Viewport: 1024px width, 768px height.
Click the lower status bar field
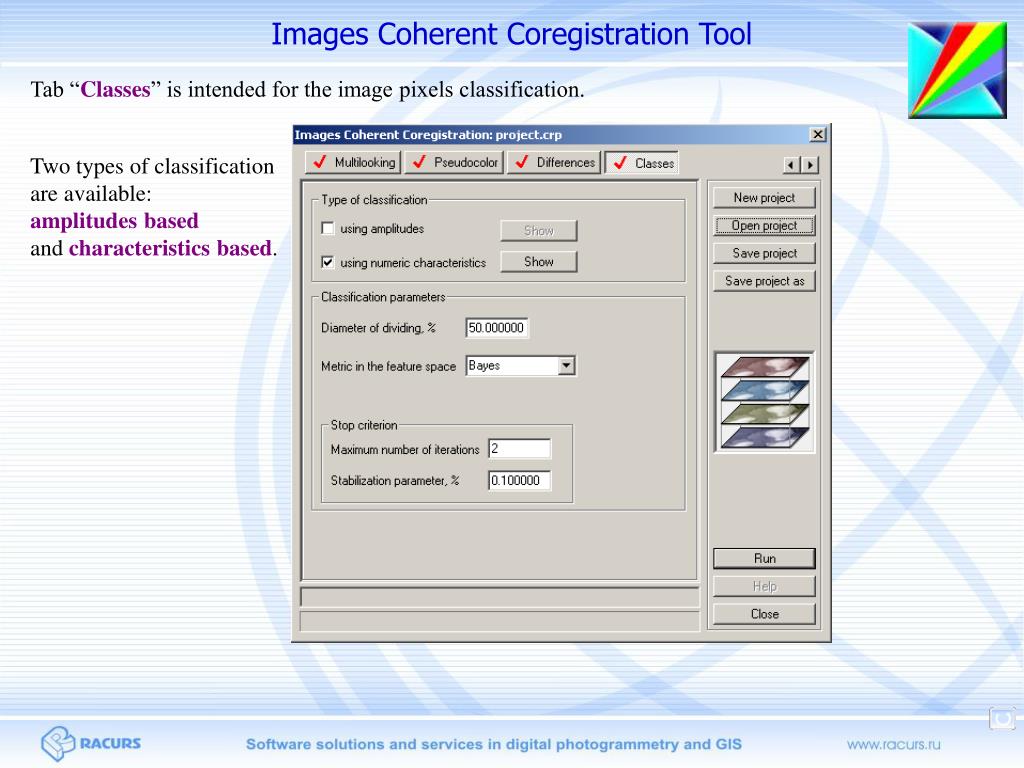(x=500, y=620)
